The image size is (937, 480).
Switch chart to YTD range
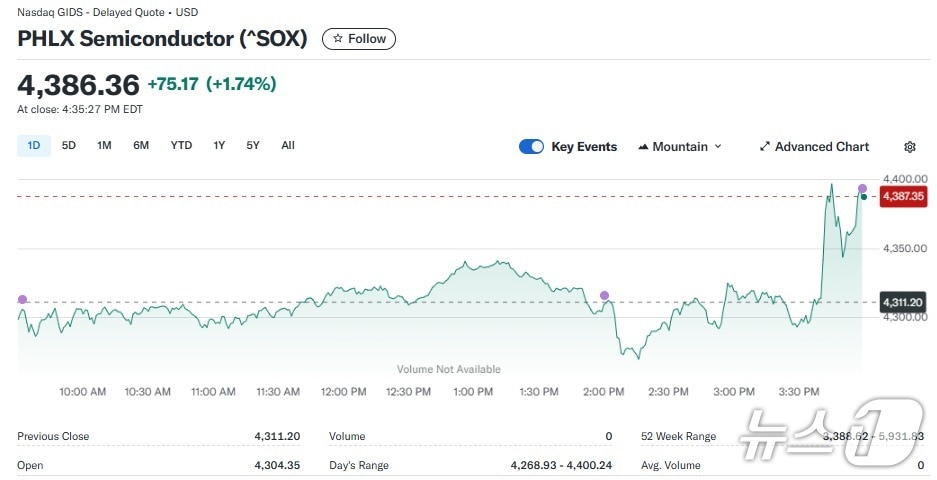181,146
